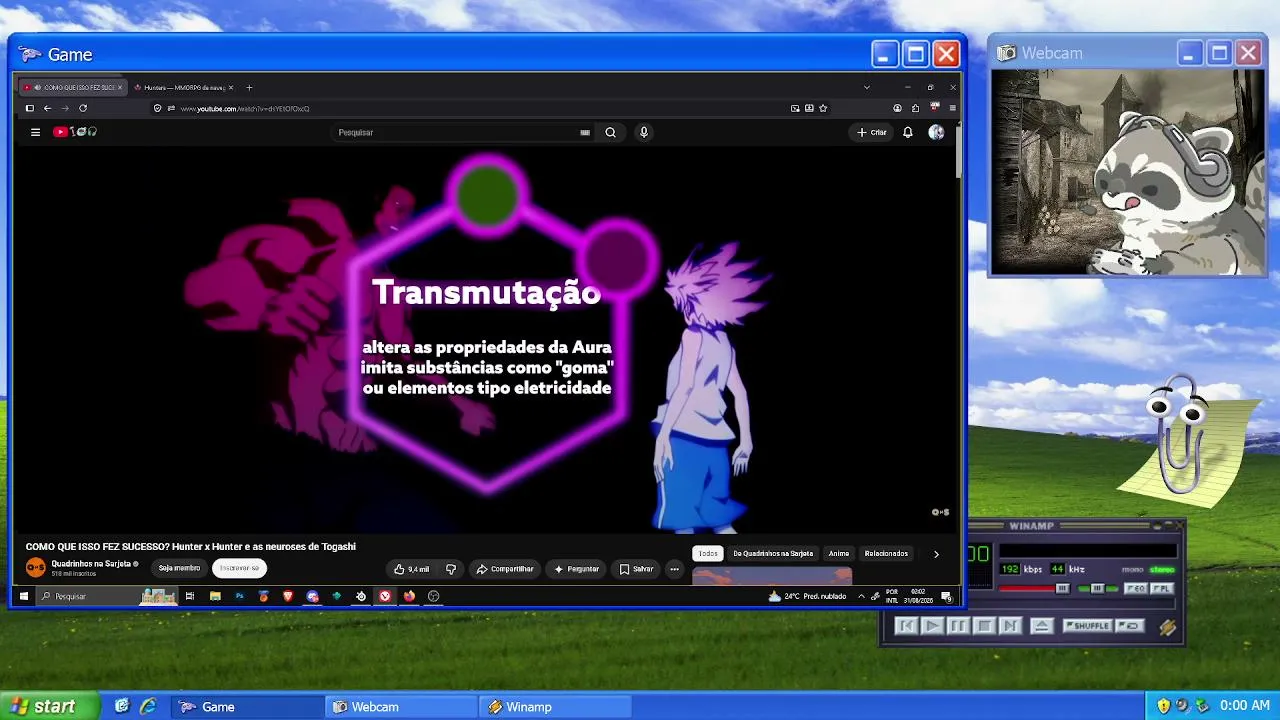Switch to Webcam in XP taskbar
Viewport: 1280px width, 720px height.
403,707
